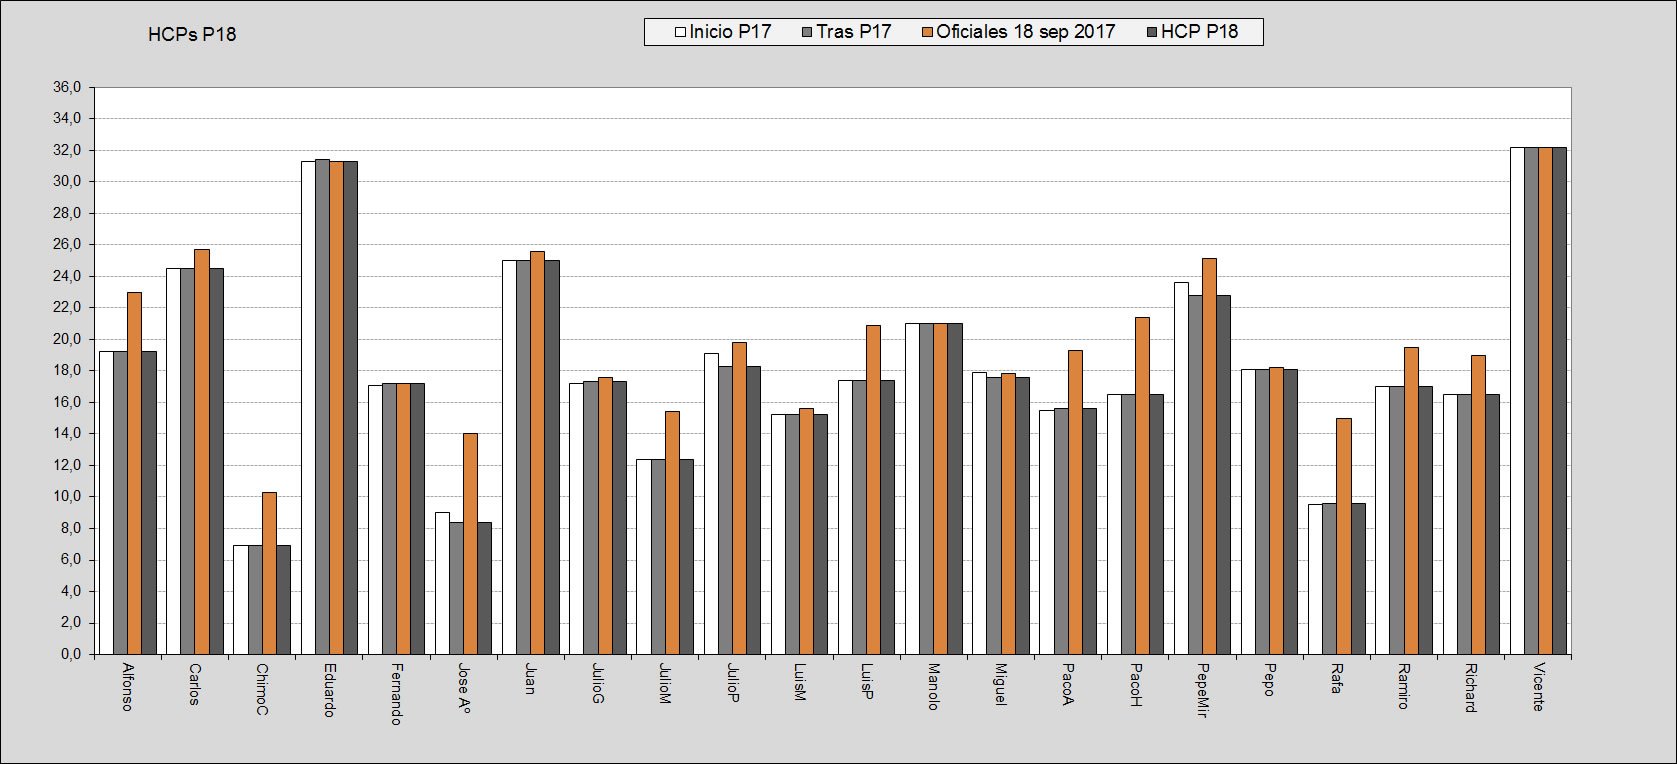Click Rafa's orange Oficiales bar

(x=1344, y=536)
